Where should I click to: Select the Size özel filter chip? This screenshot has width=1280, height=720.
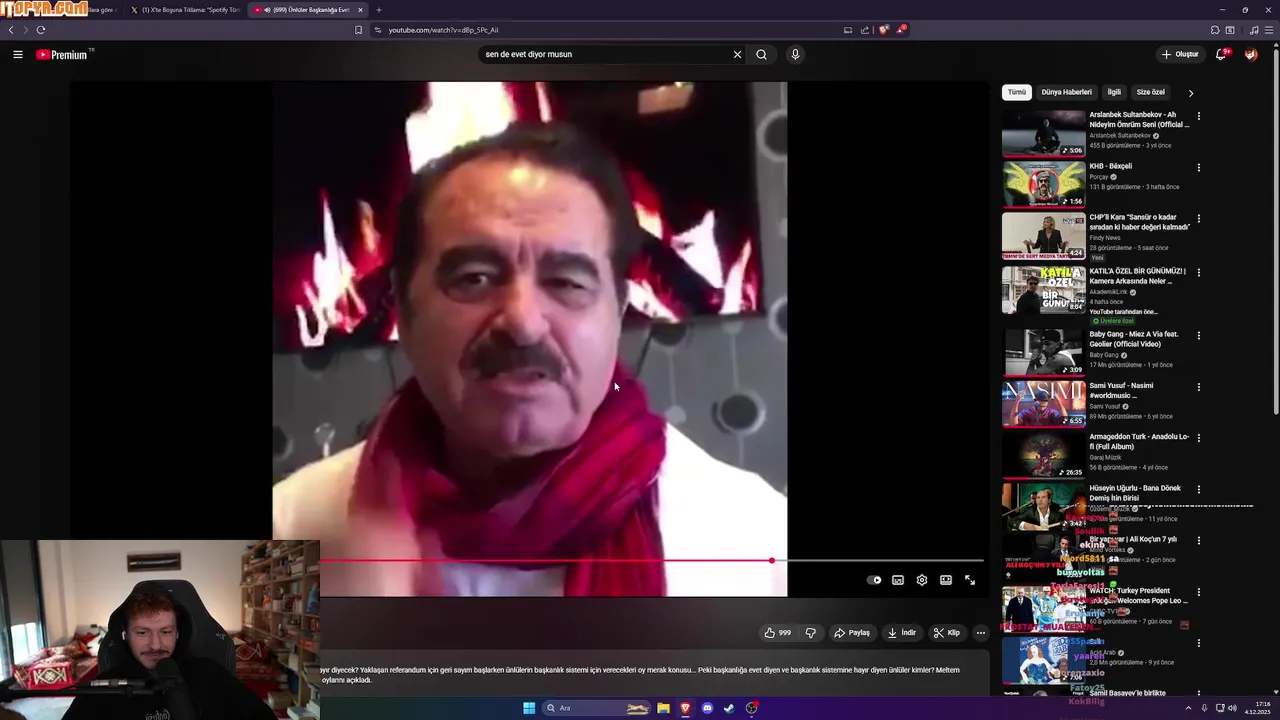(1150, 92)
